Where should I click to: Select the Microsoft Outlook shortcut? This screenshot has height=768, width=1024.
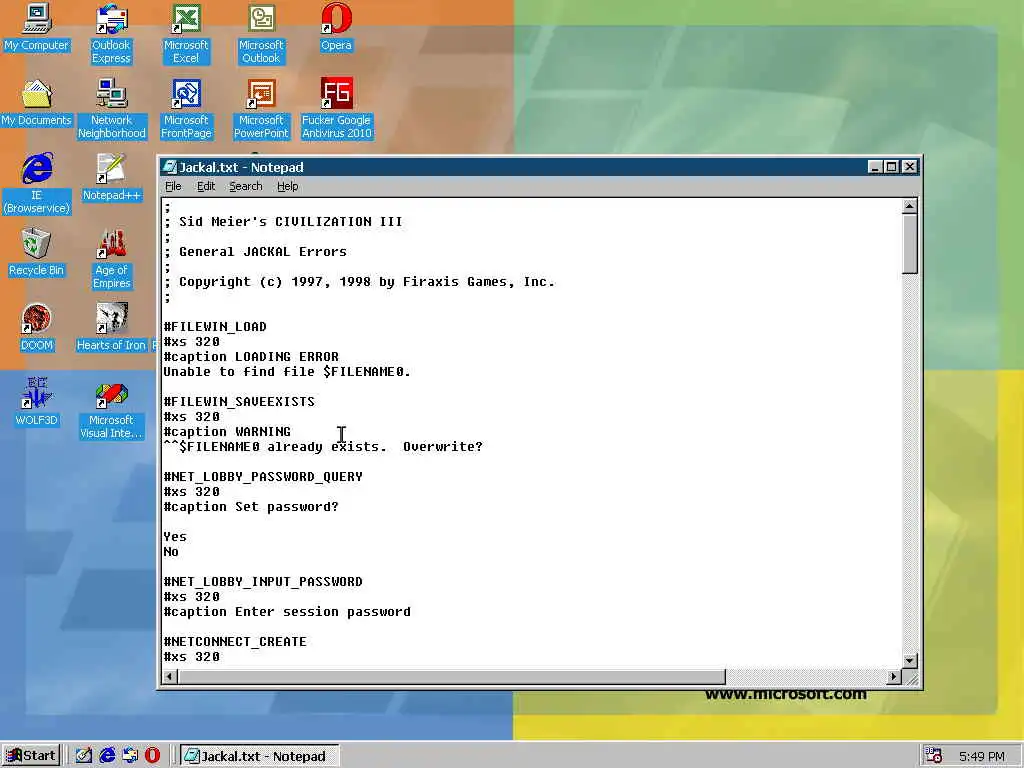261,34
